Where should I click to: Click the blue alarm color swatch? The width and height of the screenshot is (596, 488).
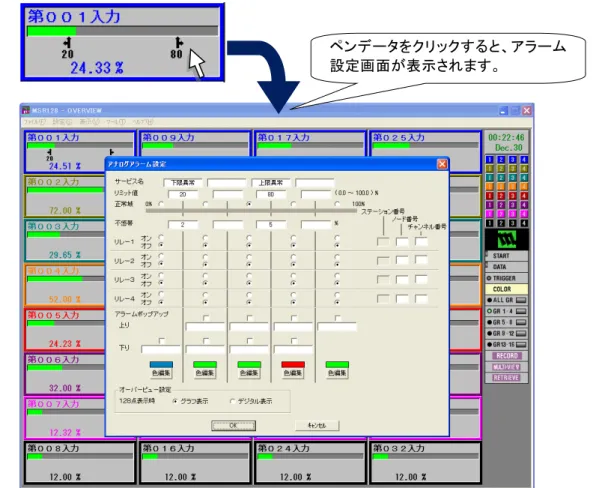tap(161, 364)
